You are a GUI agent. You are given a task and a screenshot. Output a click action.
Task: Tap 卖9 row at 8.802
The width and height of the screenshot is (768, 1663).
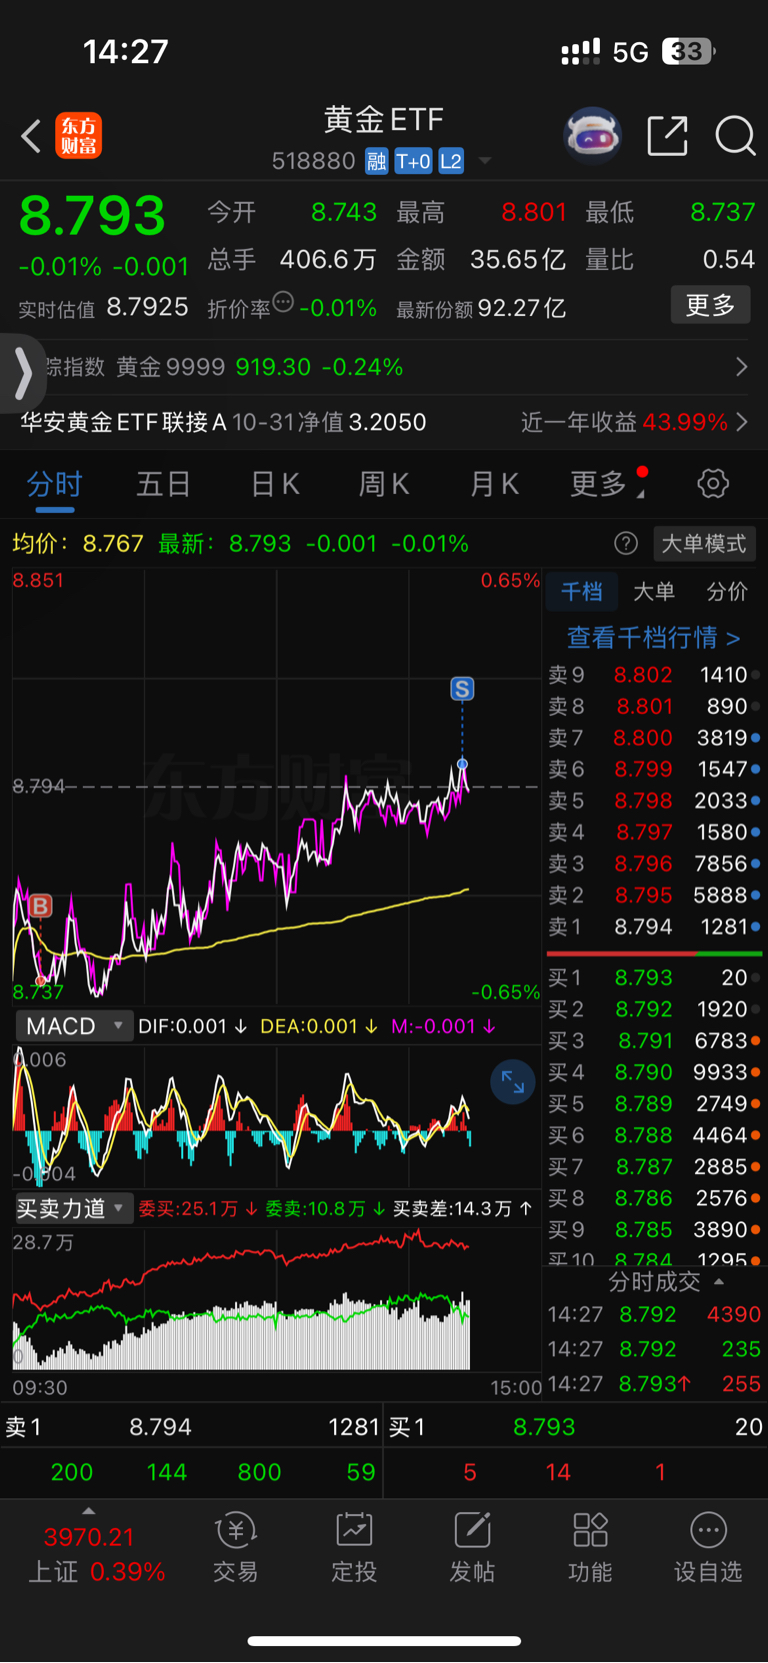point(654,675)
